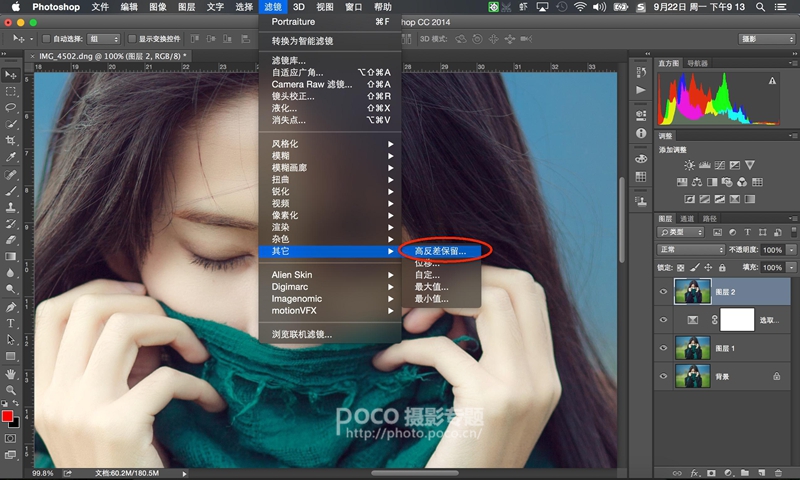Click the red foreground color swatch
This screenshot has height=480, width=800.
9,415
